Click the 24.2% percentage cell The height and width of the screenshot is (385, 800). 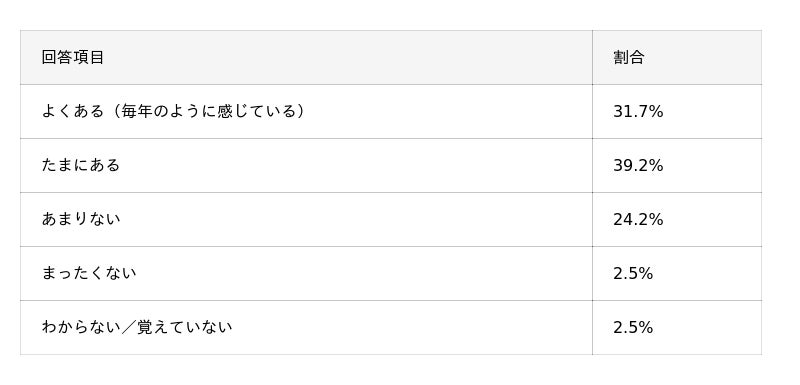pyautogui.click(x=638, y=219)
